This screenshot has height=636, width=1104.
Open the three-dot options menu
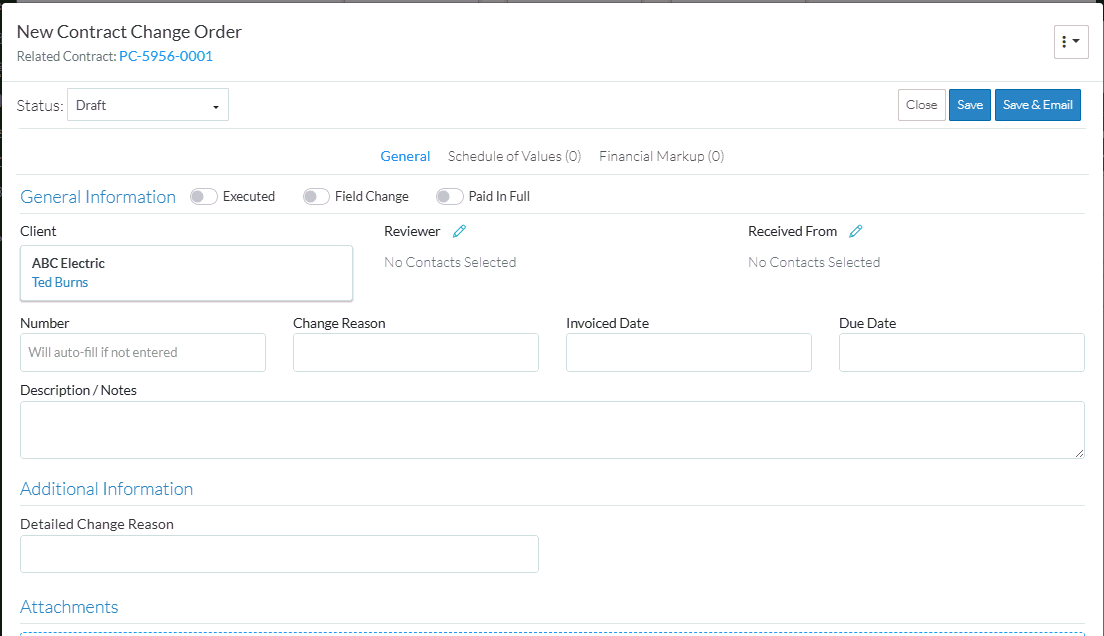[1070, 42]
